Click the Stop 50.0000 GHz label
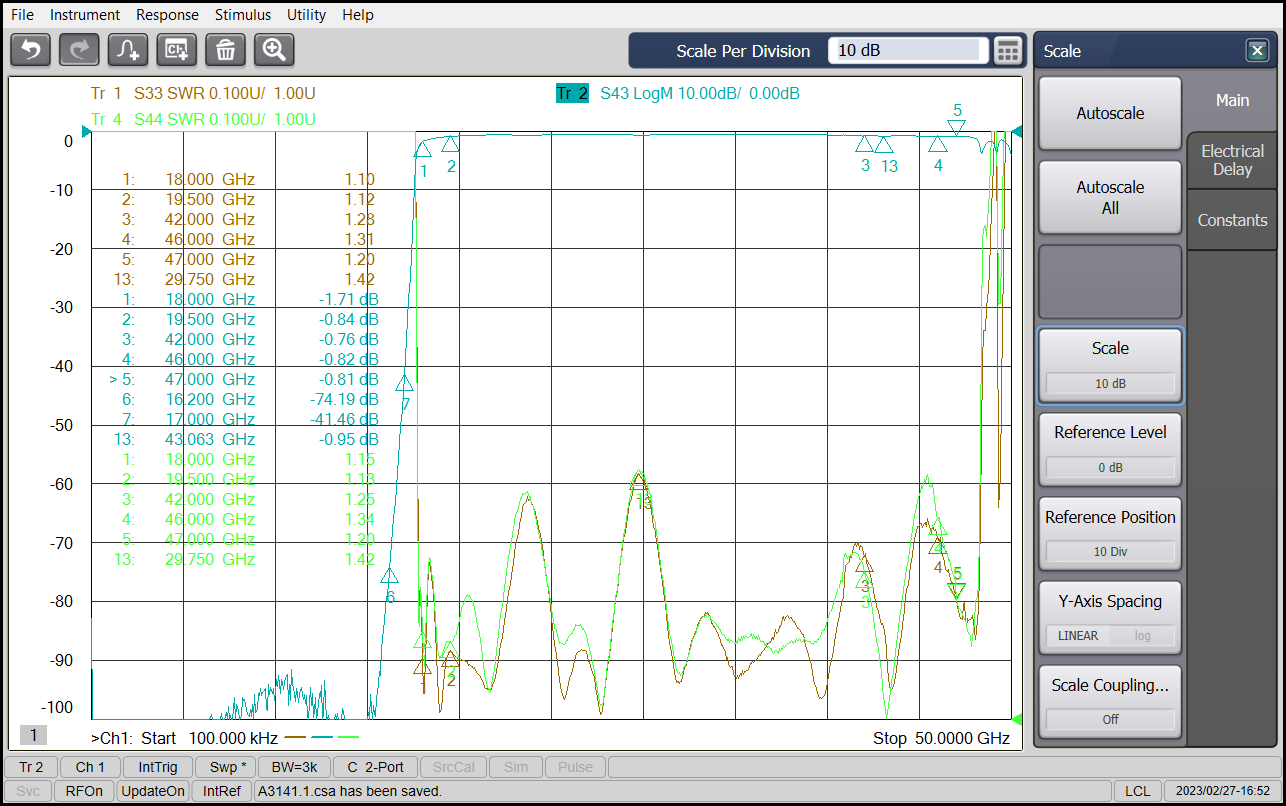Viewport: 1286px width, 806px height. pyautogui.click(x=941, y=738)
